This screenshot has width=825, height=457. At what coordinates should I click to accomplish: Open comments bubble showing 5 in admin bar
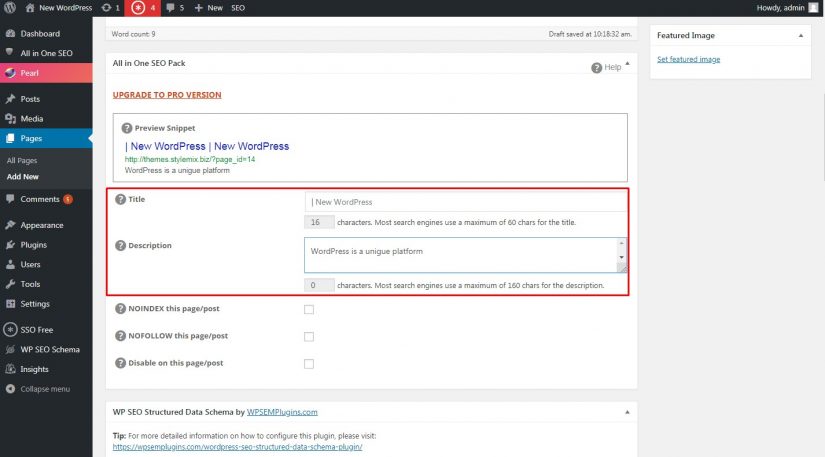click(175, 8)
